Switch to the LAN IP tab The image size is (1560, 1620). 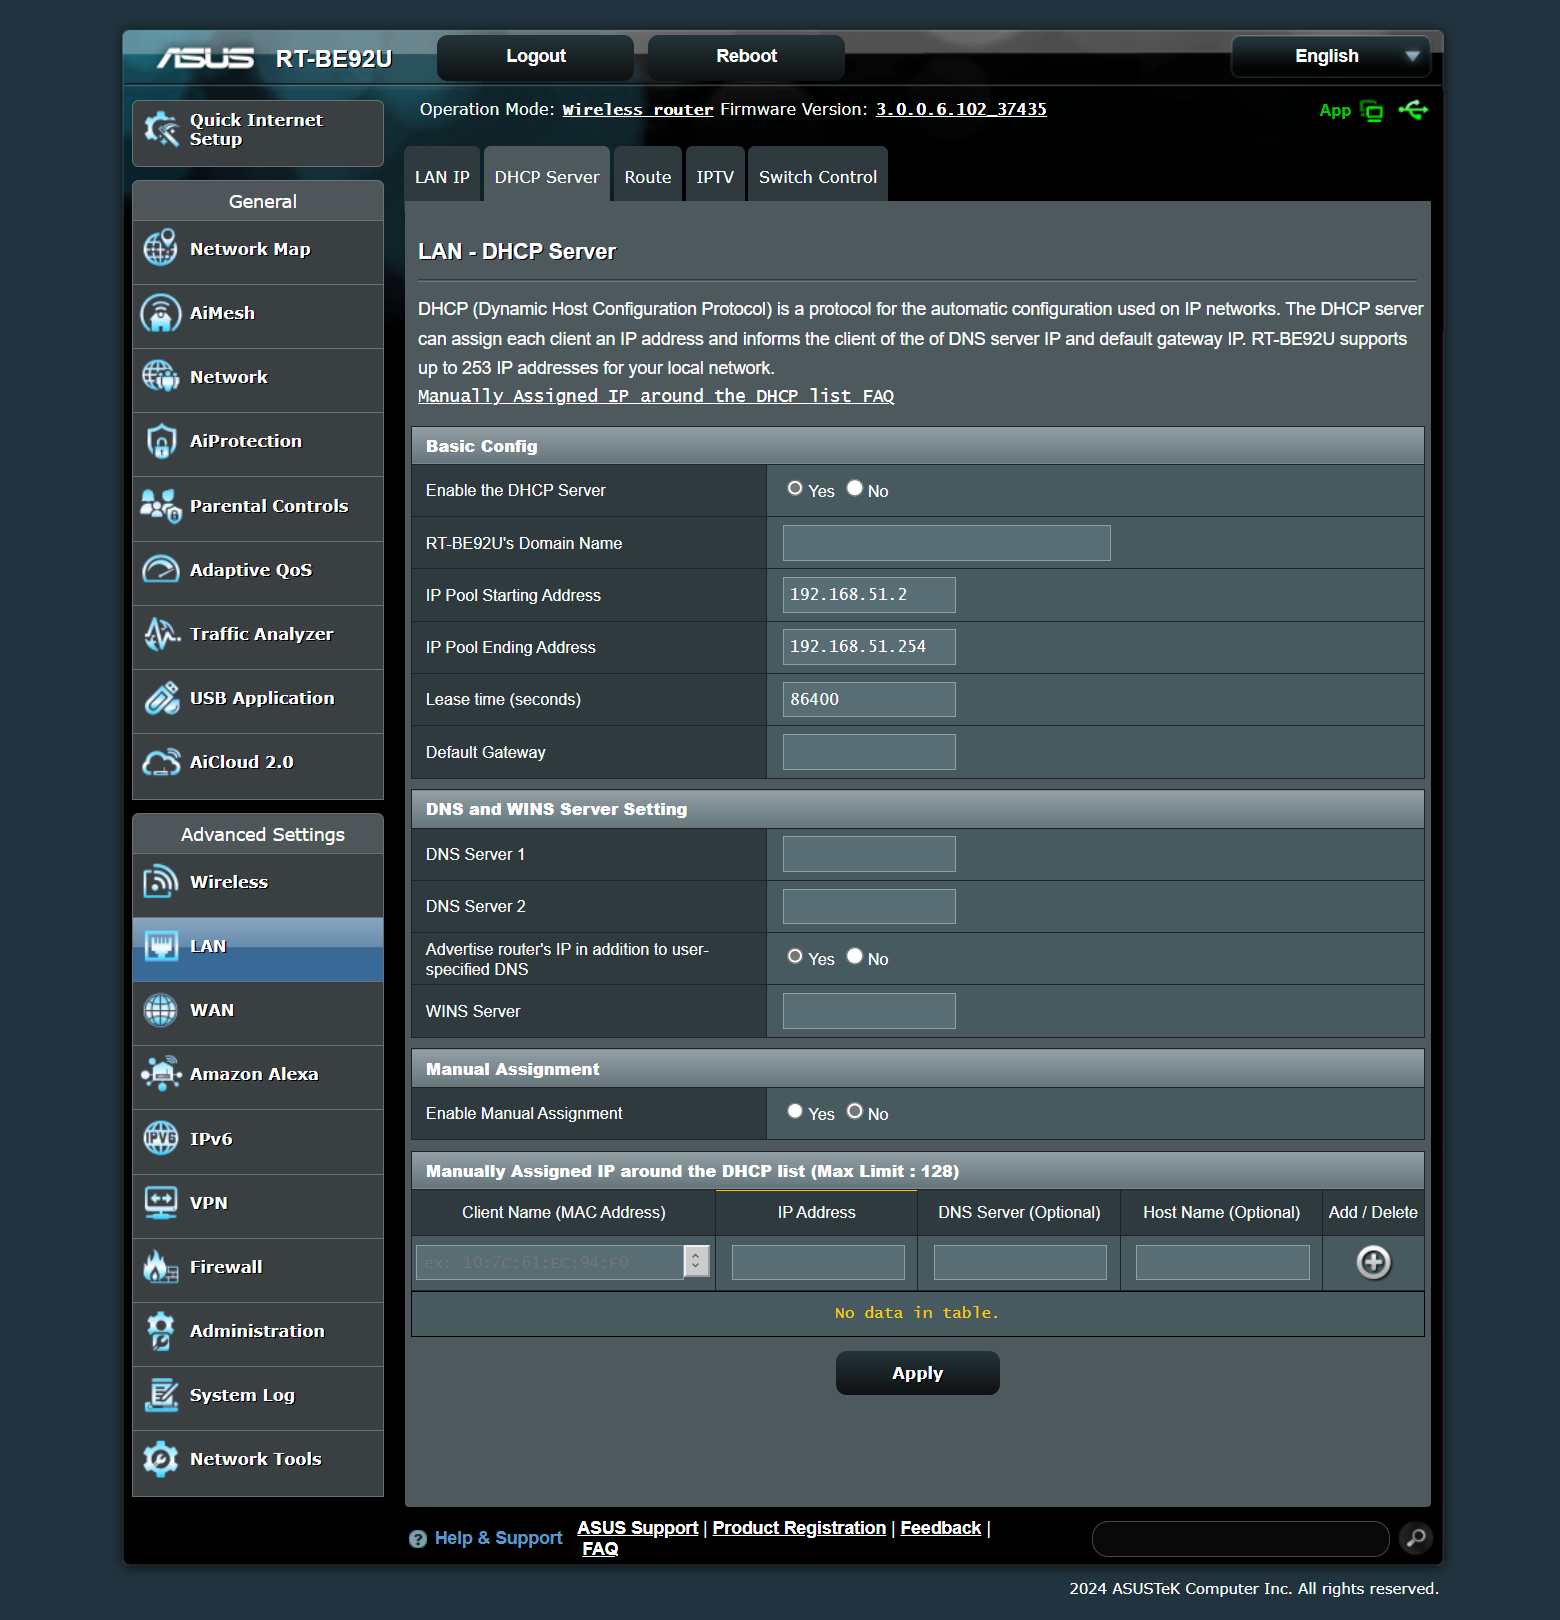(x=442, y=177)
